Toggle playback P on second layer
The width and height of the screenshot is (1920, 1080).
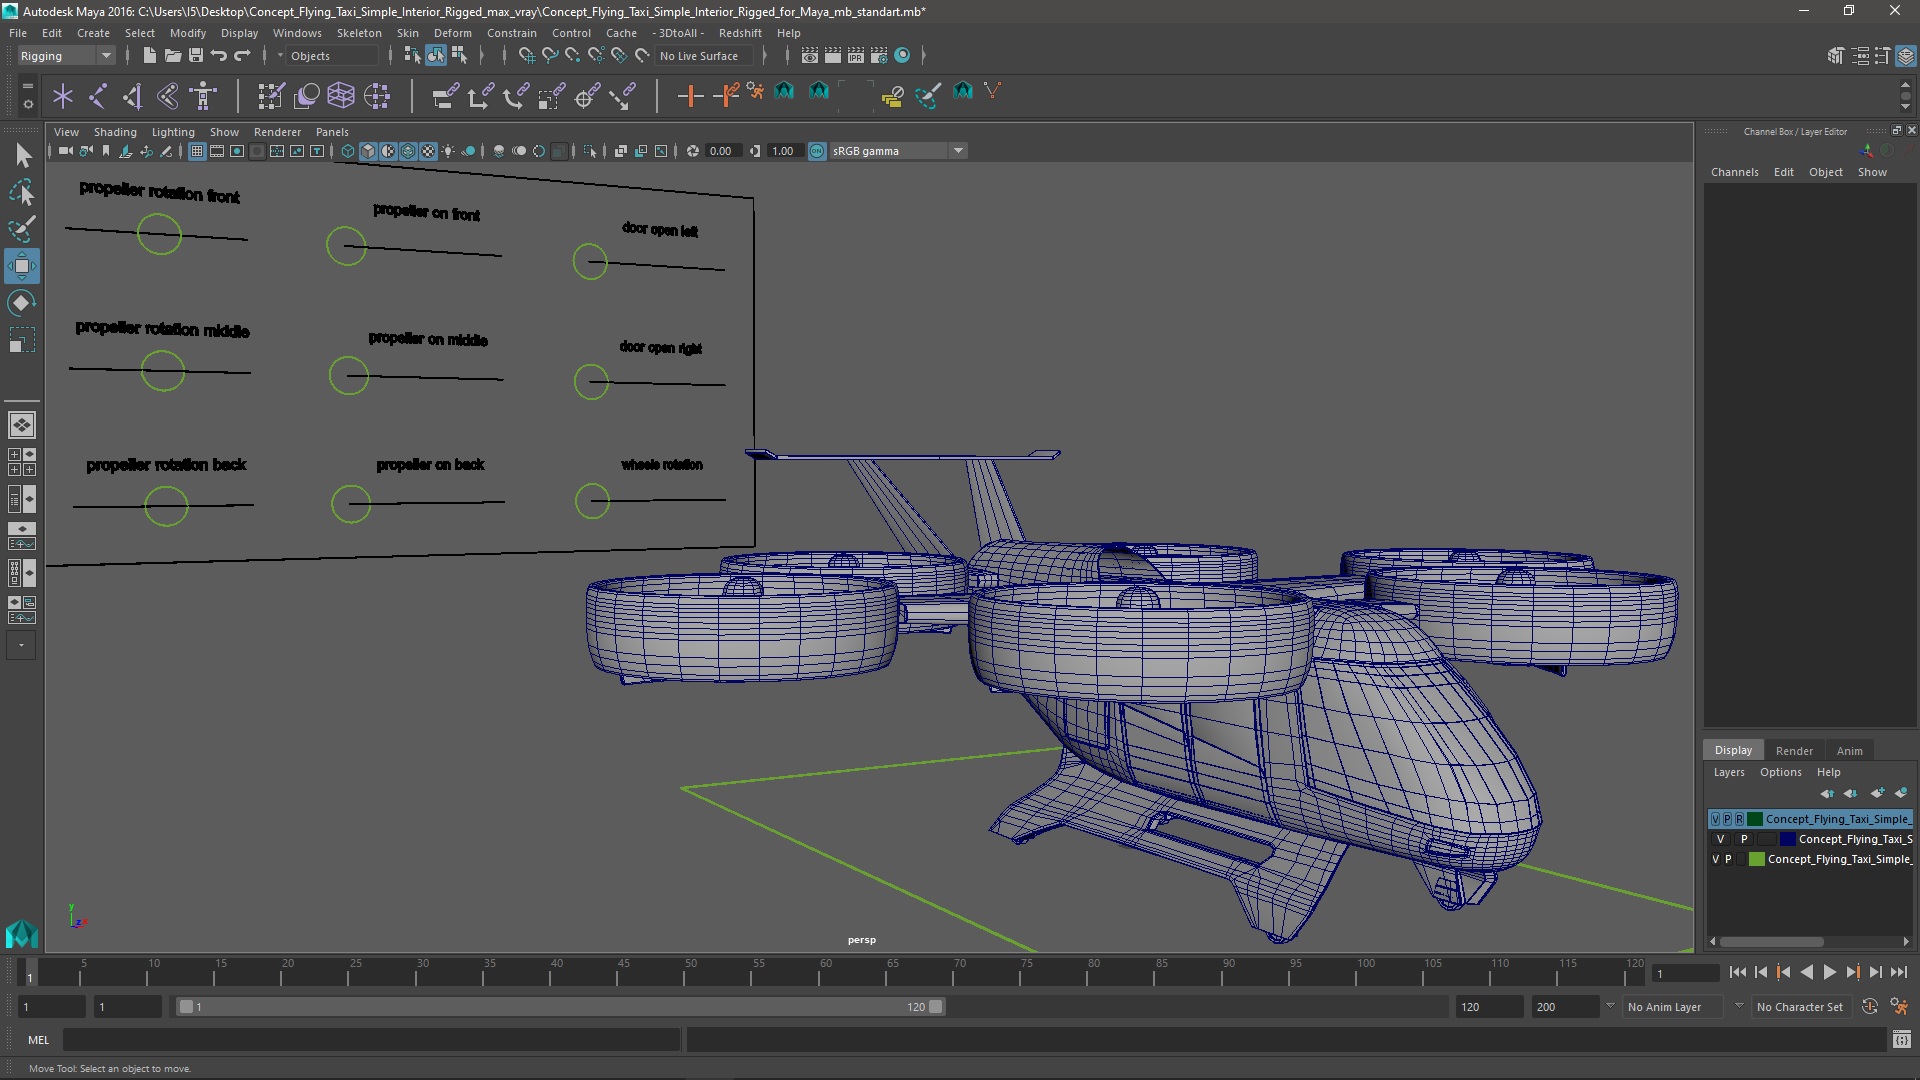pos(1744,839)
